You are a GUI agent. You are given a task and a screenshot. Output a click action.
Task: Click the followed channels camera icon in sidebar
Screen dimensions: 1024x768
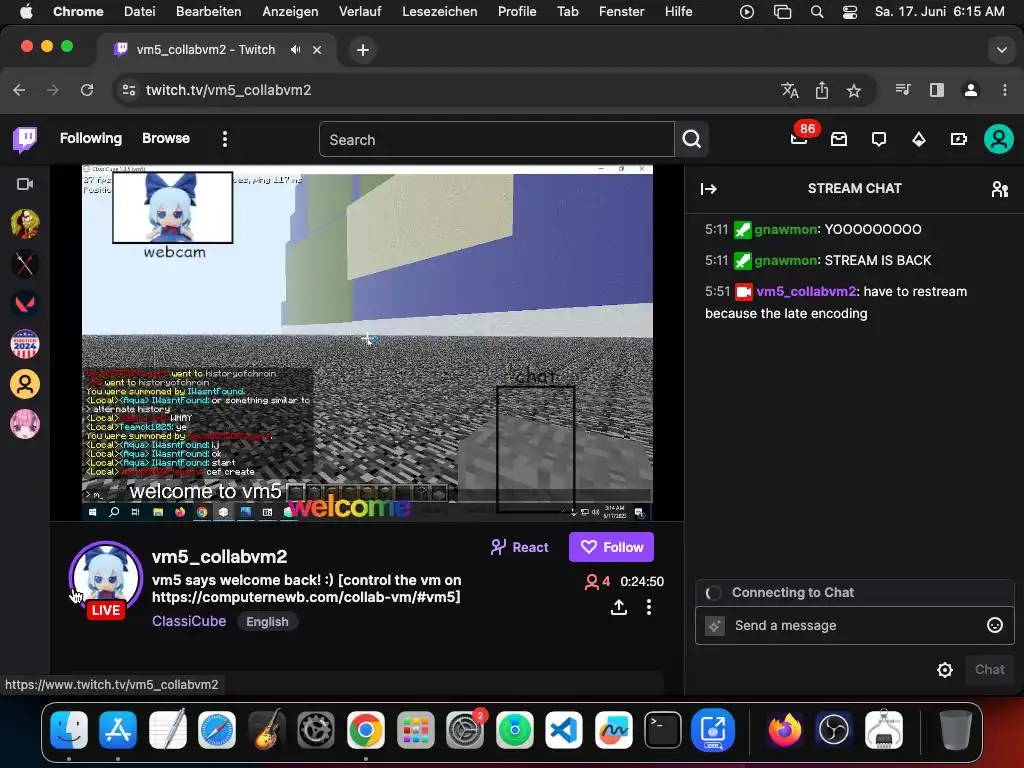tap(25, 184)
